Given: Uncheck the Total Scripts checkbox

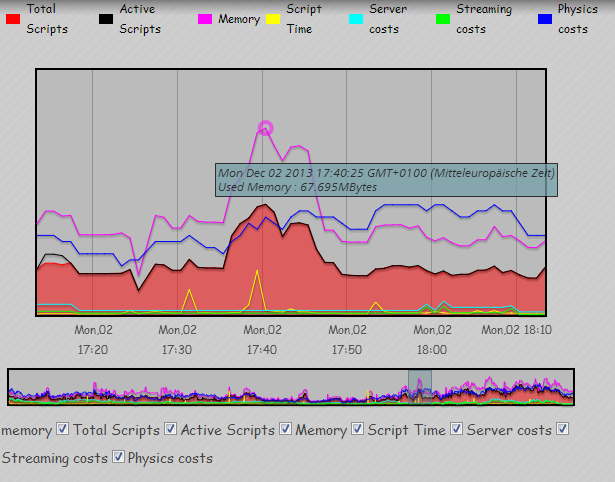Looking at the screenshot, I should tap(63, 430).
